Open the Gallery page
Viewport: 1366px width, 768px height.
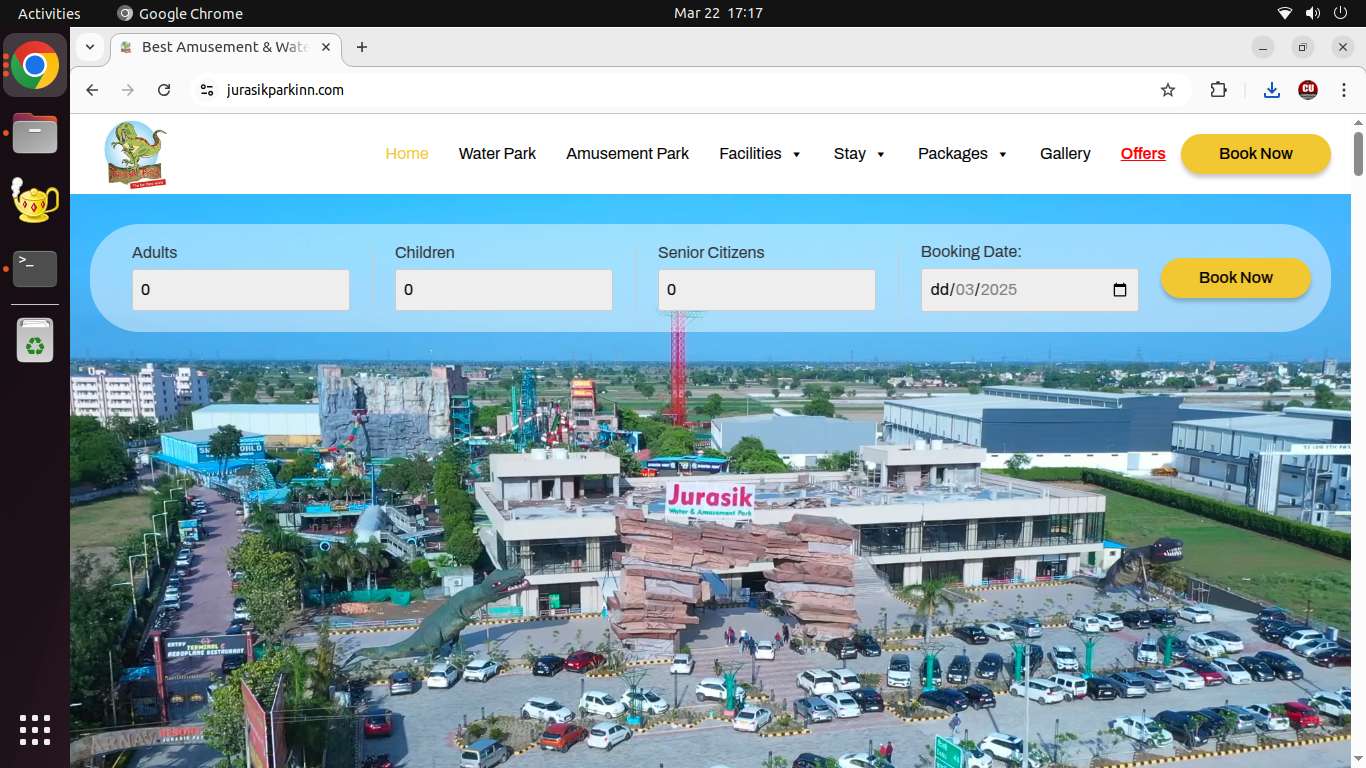tap(1065, 154)
